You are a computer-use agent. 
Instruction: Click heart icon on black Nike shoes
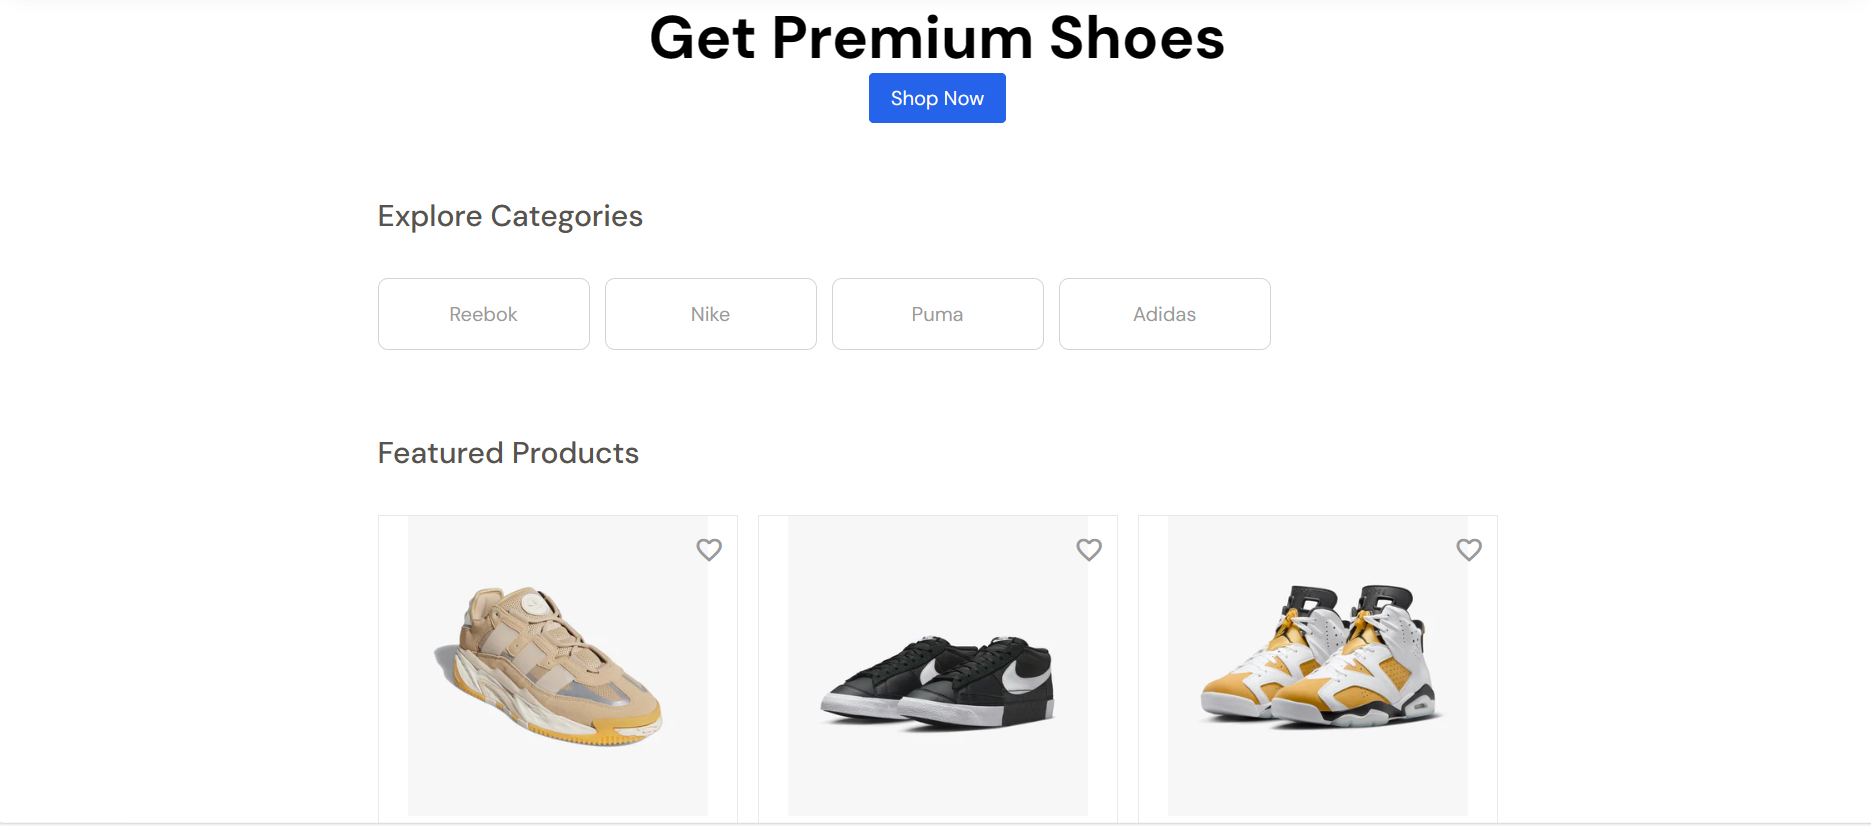1089,550
